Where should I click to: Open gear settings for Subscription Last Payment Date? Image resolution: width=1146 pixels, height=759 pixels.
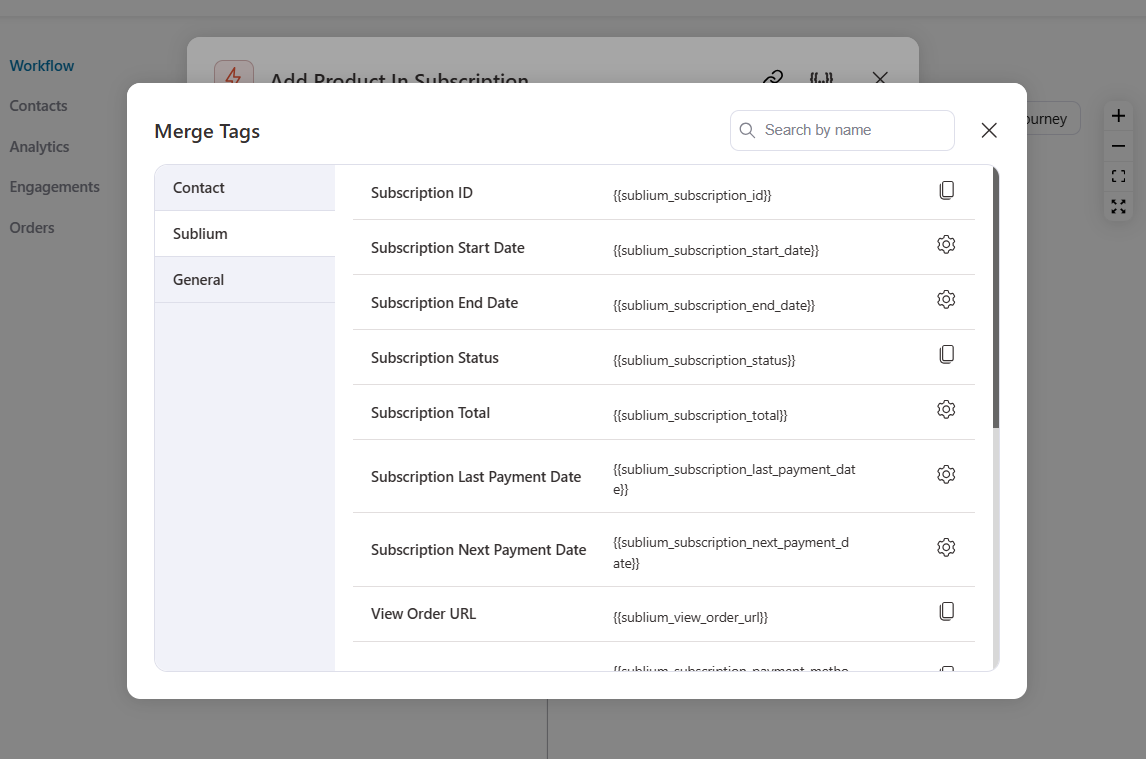[946, 474]
